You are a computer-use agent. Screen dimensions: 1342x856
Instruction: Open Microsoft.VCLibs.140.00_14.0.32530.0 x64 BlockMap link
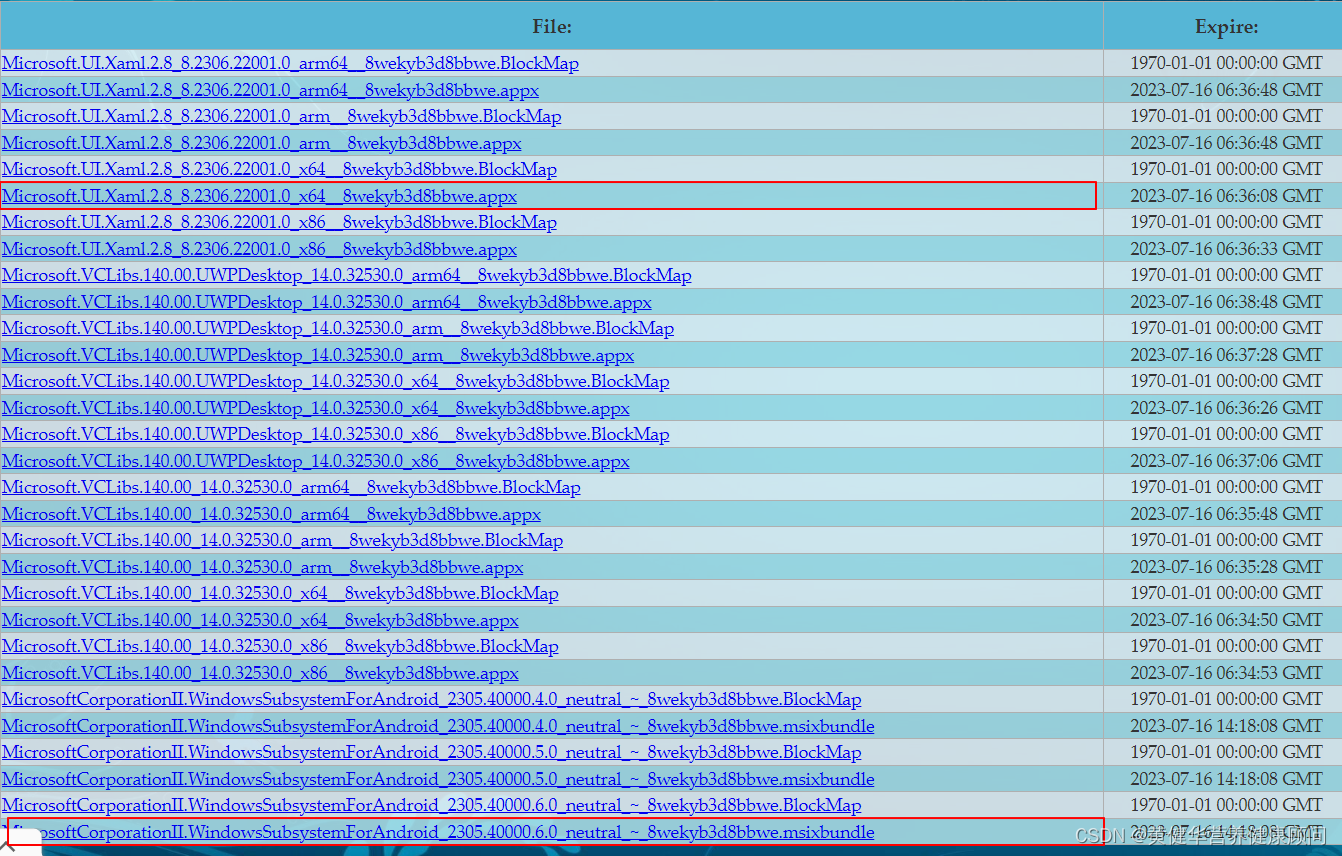tap(280, 593)
